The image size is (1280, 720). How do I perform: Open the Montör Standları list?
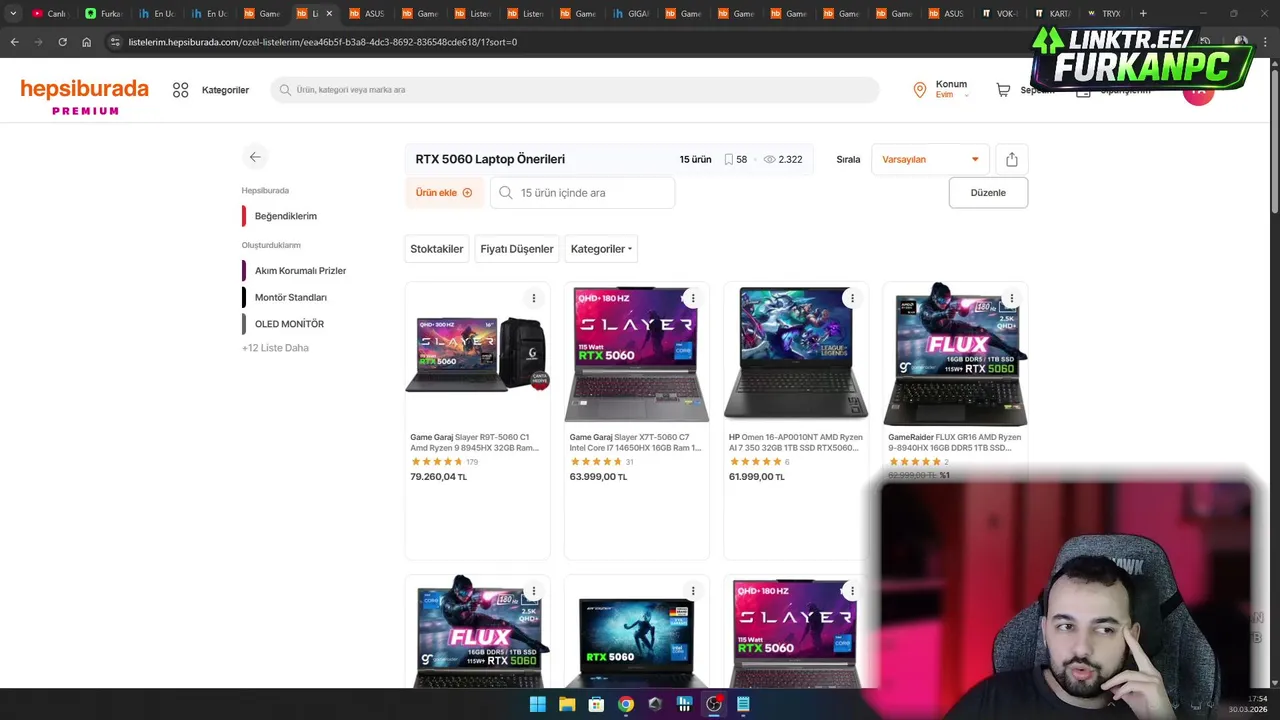[290, 297]
